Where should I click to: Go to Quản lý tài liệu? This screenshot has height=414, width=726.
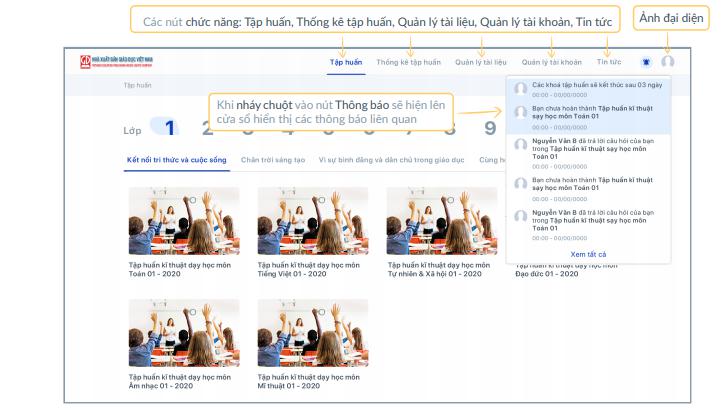pyautogui.click(x=480, y=62)
